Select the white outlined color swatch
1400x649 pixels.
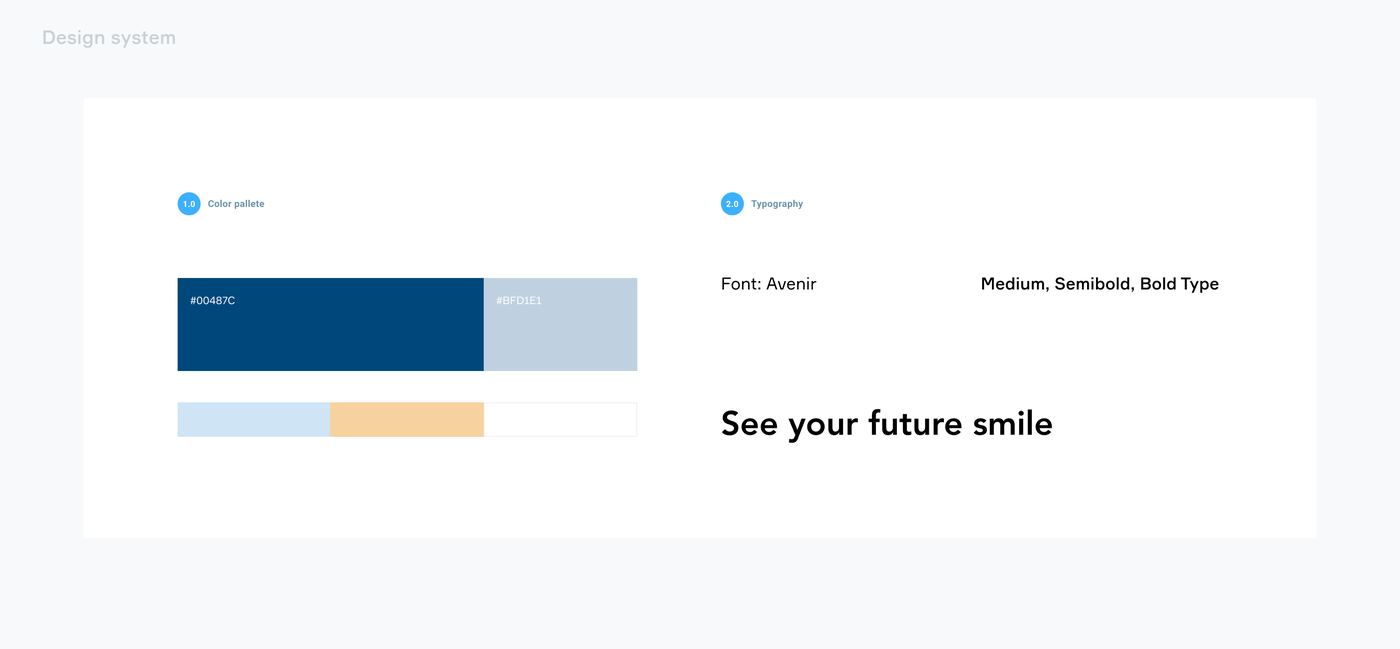click(x=560, y=420)
